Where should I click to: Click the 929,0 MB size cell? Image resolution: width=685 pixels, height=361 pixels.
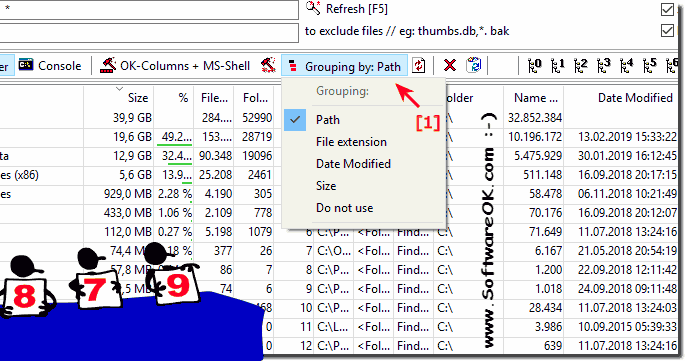click(x=128, y=194)
